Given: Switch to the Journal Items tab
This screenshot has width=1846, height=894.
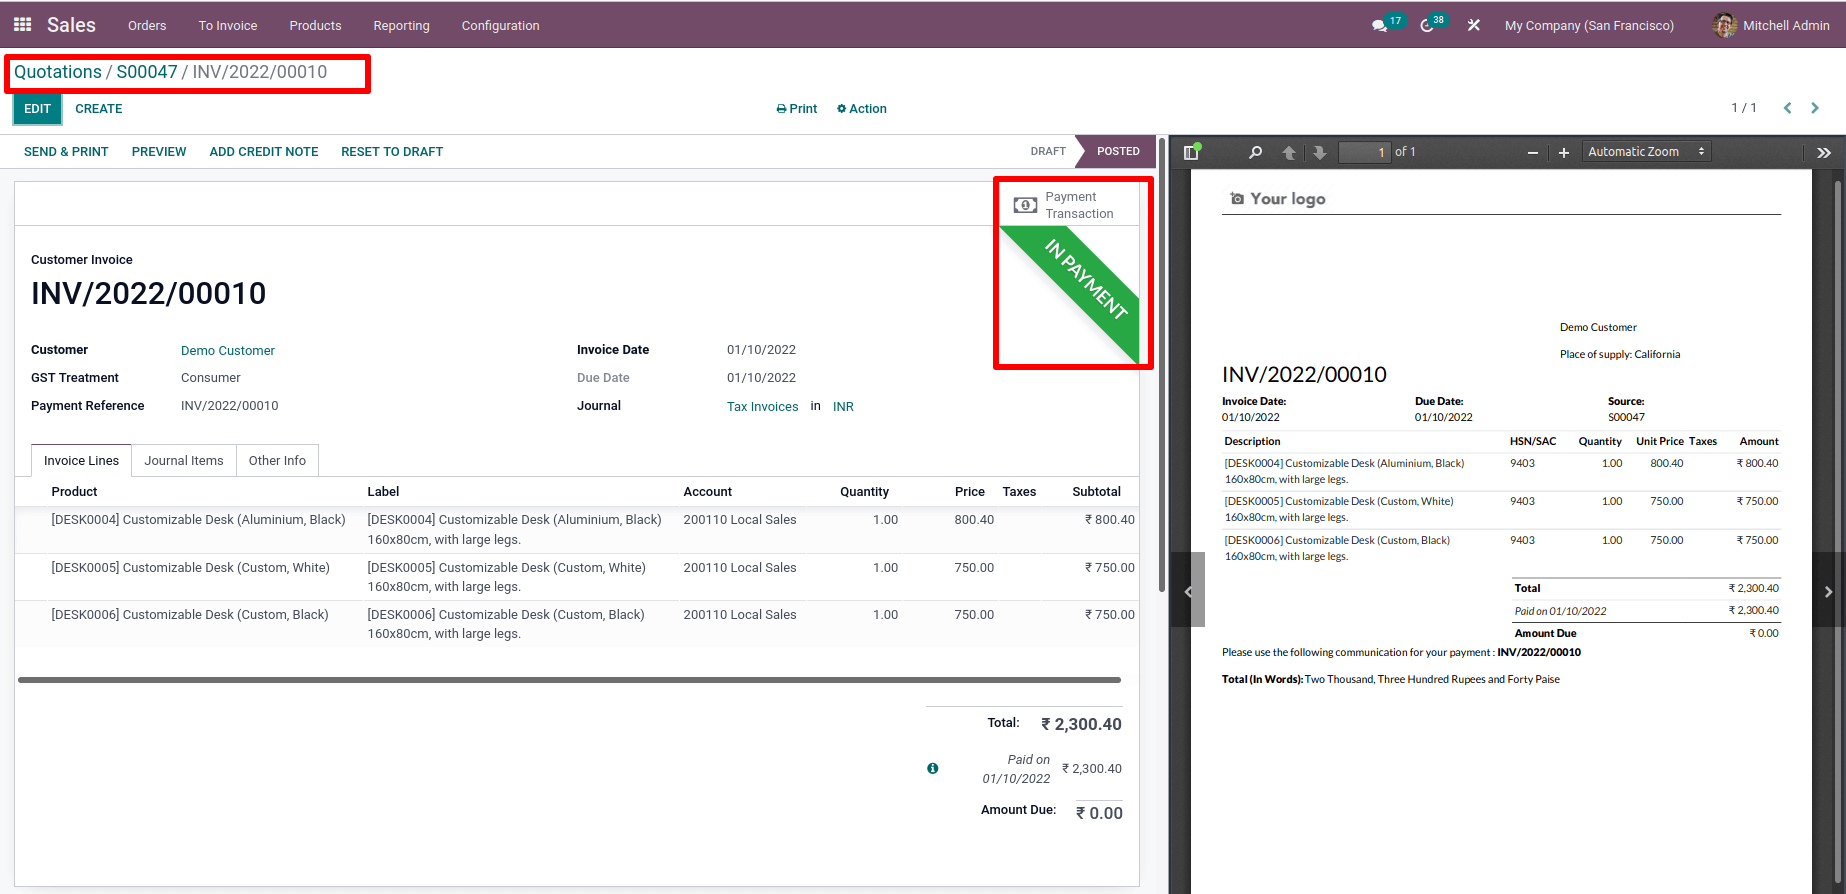Looking at the screenshot, I should (184, 460).
